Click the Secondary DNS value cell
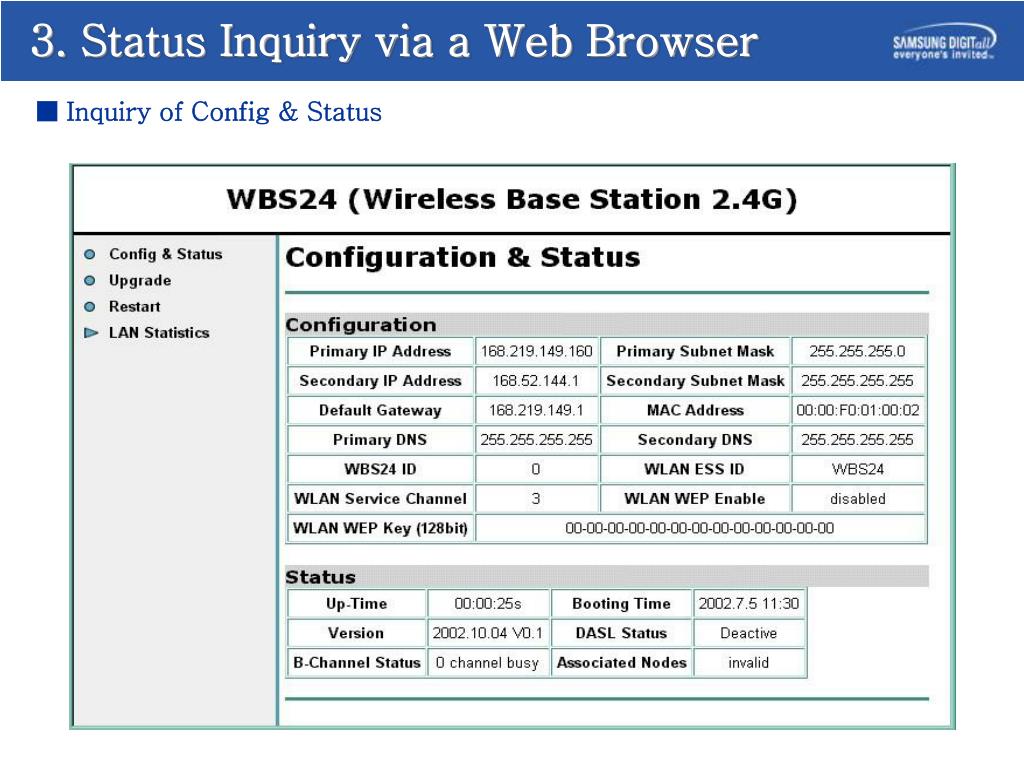1024x768 pixels. [x=857, y=440]
